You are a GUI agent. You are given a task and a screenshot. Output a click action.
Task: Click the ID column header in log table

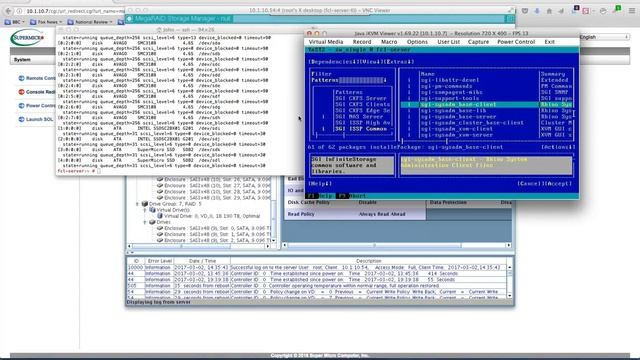(136, 261)
